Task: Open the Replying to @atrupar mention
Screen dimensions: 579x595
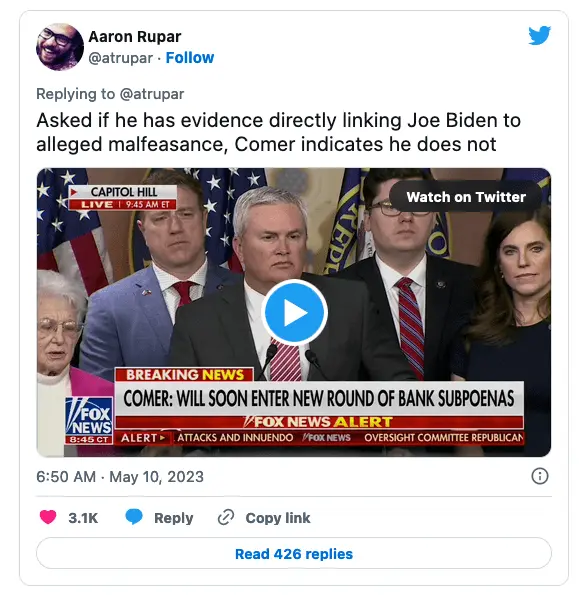Action: pos(152,94)
